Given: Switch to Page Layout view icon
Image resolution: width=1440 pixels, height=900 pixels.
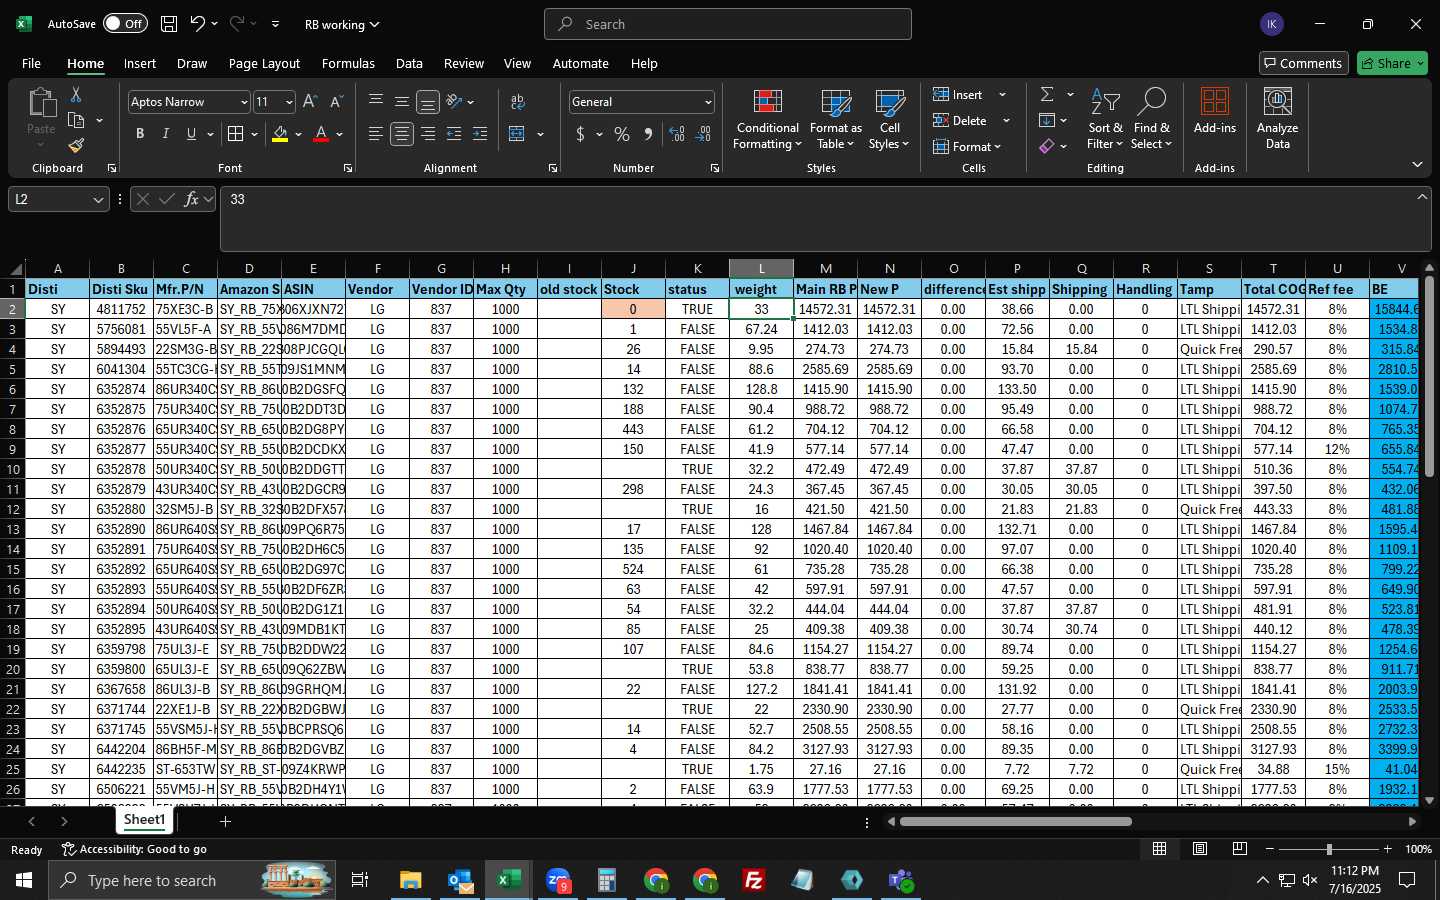Looking at the screenshot, I should (x=1200, y=848).
